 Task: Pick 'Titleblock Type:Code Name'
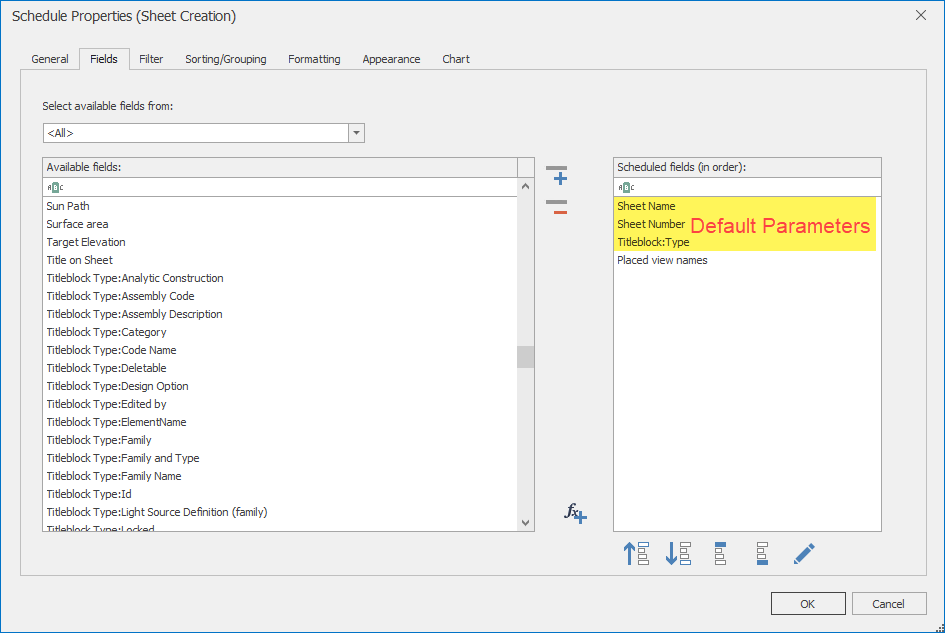click(x=280, y=350)
